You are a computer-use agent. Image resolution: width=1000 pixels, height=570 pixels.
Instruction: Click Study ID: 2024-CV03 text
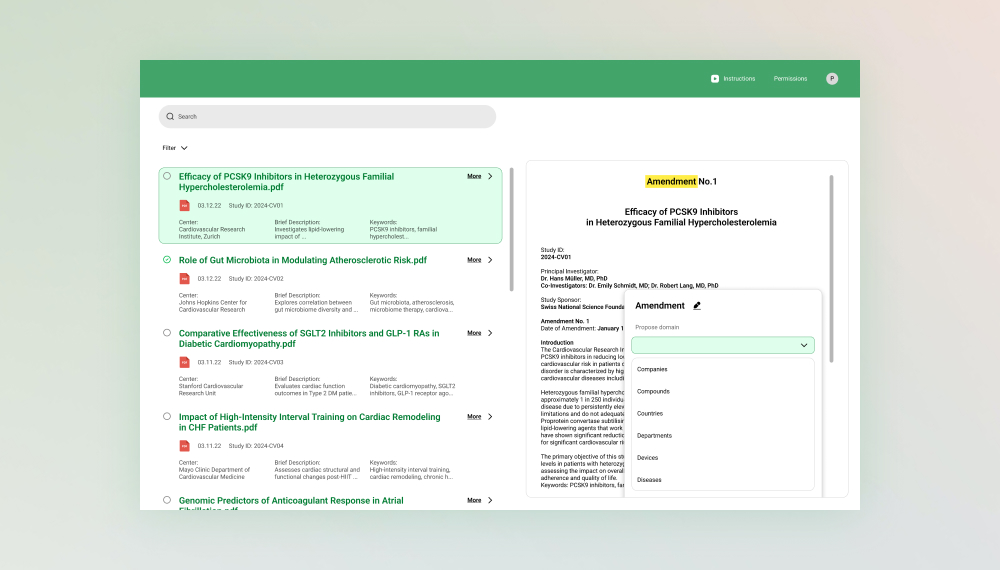(x=256, y=362)
